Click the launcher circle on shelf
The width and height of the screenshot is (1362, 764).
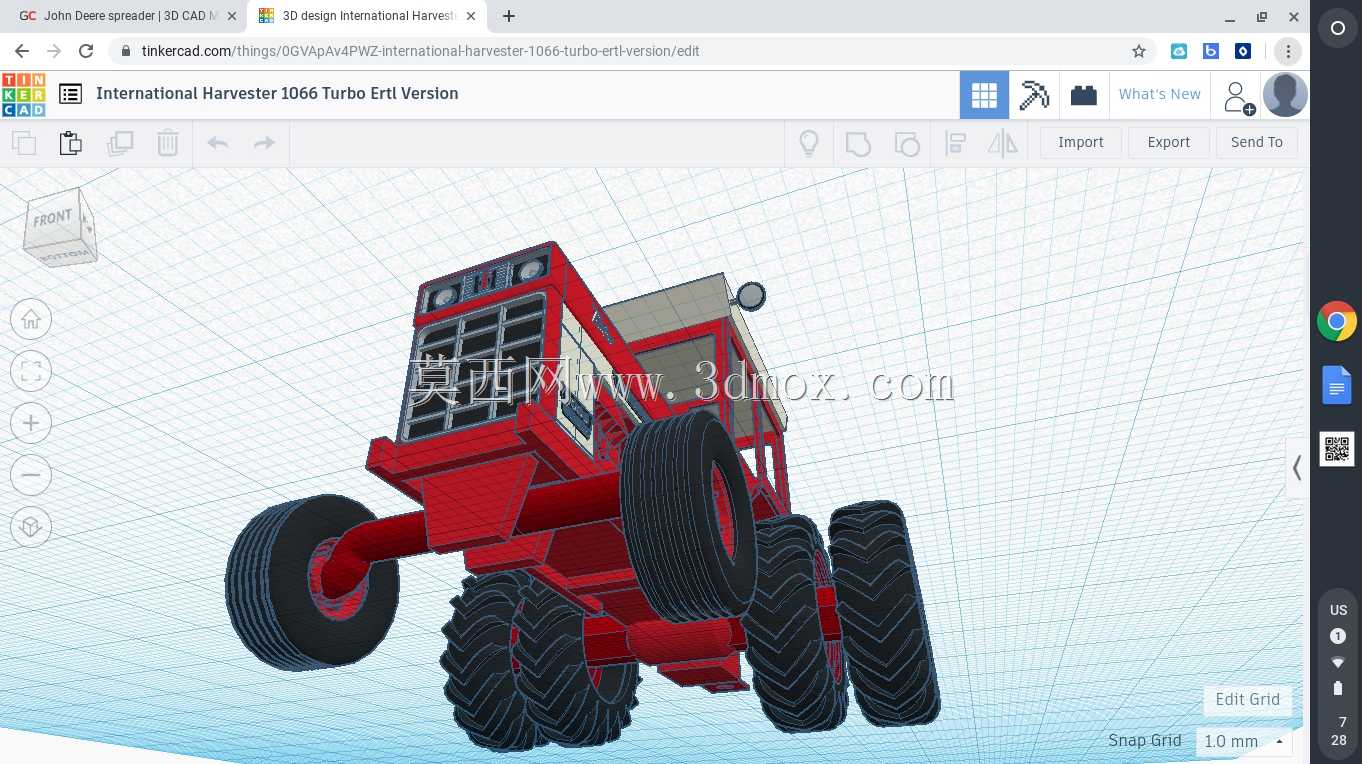1338,29
